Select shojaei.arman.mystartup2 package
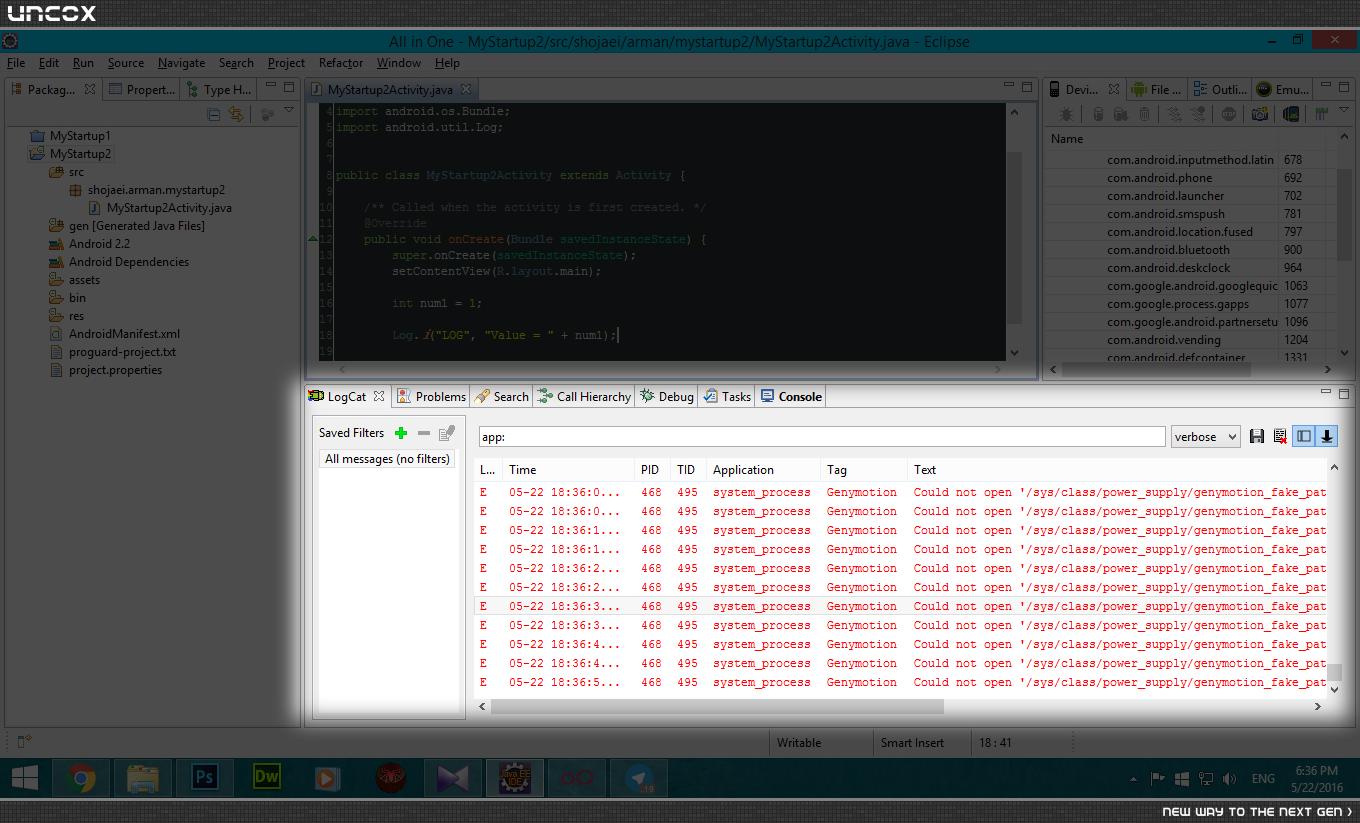 coord(146,190)
